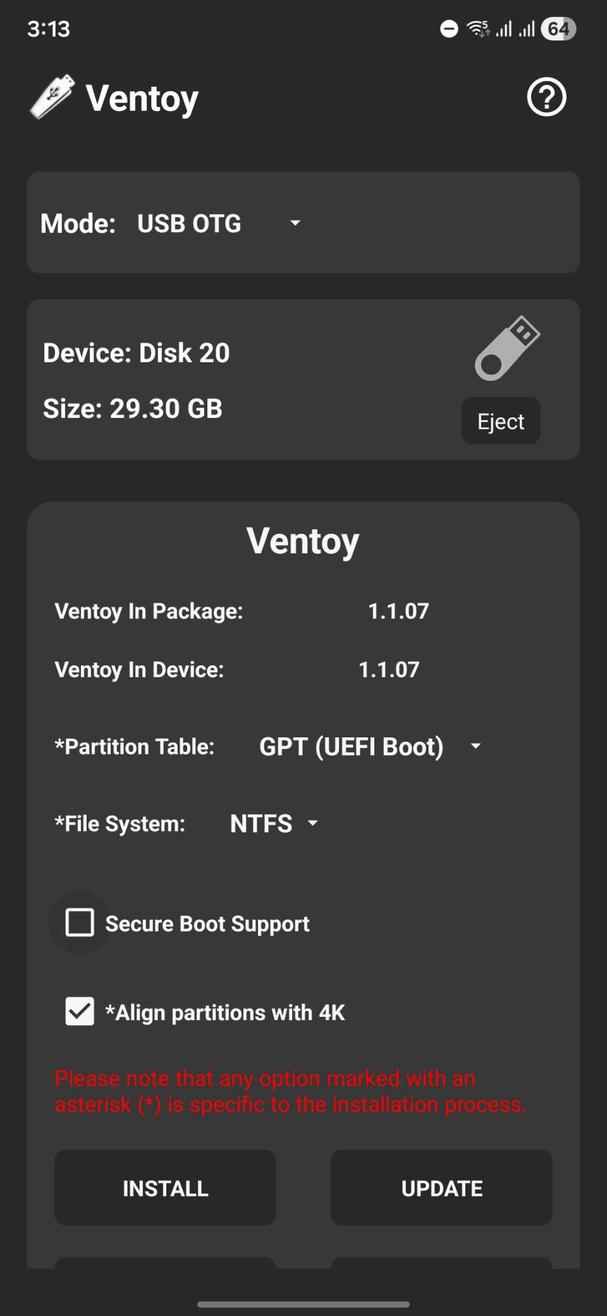Eject the connected USB device
This screenshot has width=607, height=1316.
coord(500,420)
